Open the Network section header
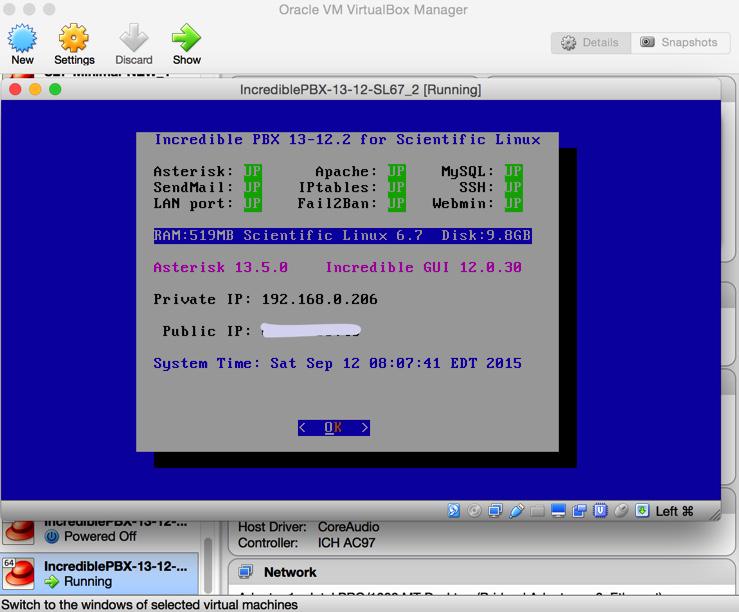This screenshot has width=739, height=612. coord(481,572)
